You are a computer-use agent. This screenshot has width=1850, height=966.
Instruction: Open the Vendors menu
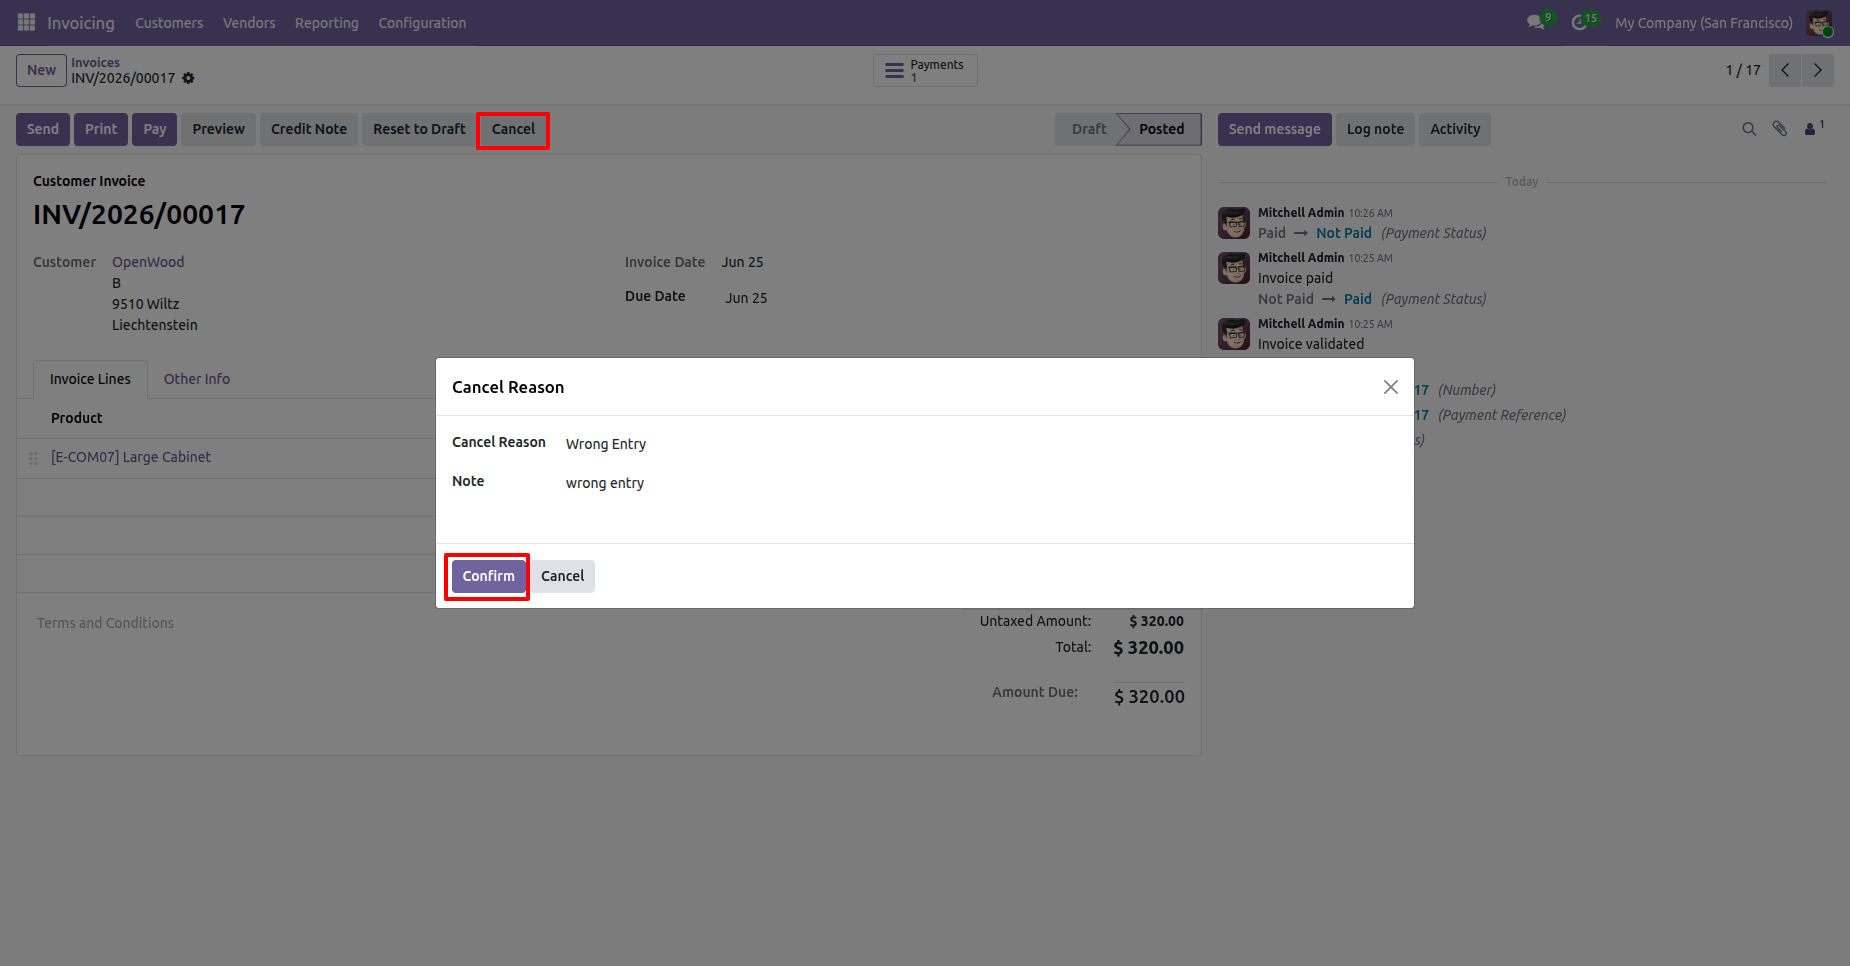tap(249, 23)
